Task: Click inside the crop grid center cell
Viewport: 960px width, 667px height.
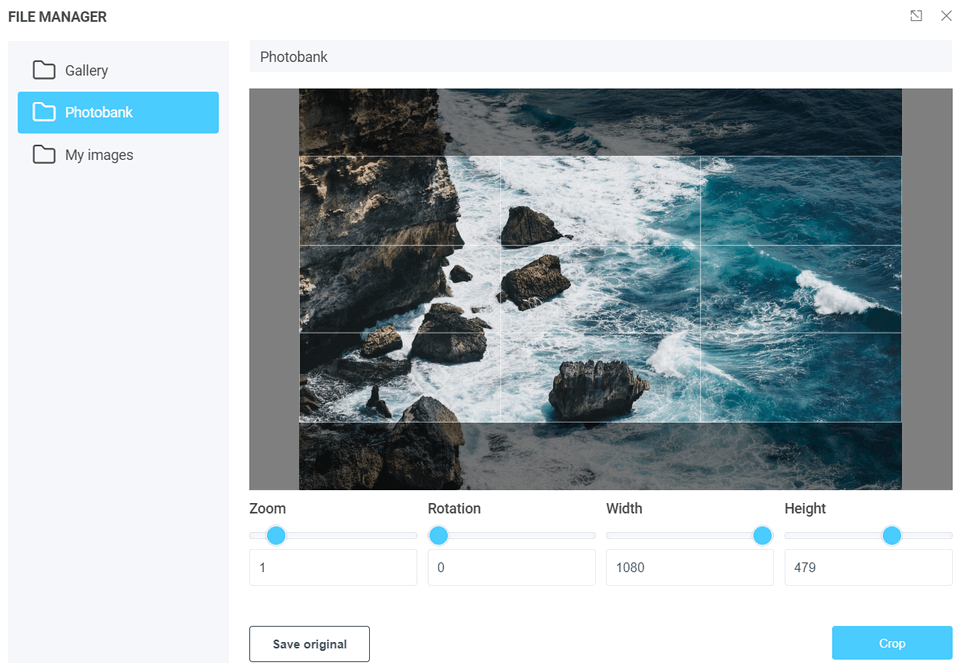Action: [600, 289]
